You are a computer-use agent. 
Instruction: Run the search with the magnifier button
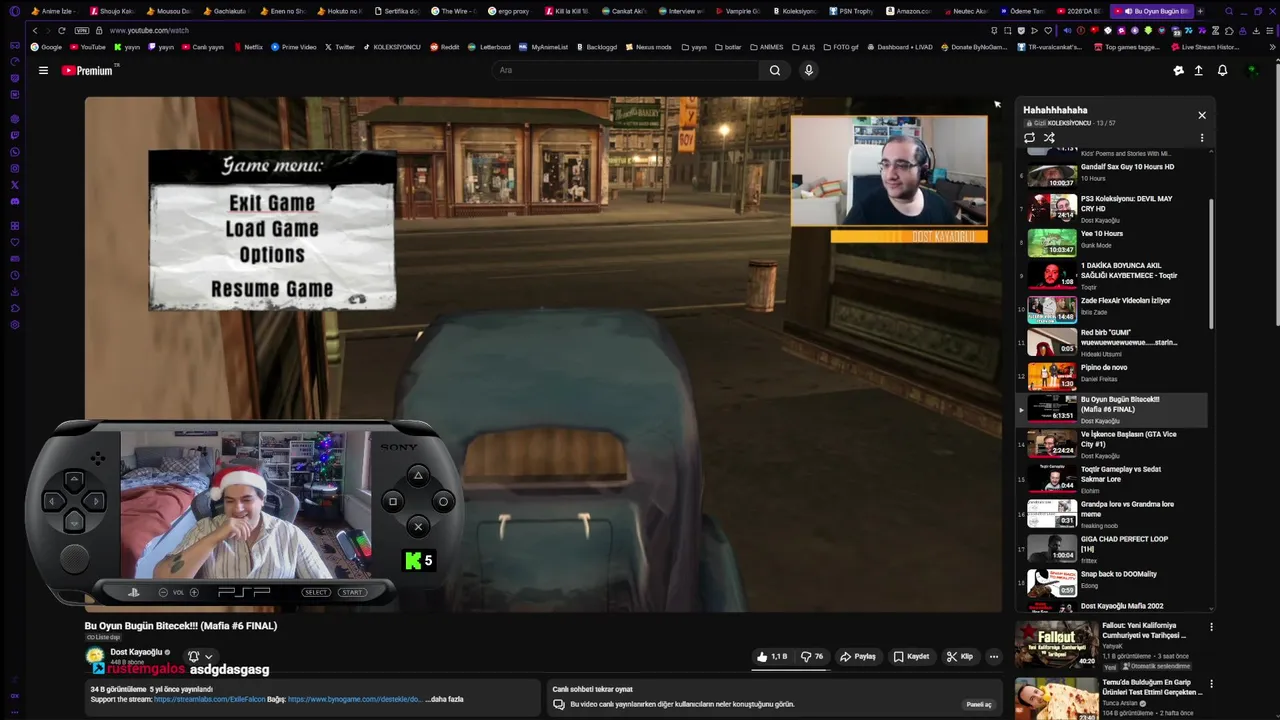(x=774, y=70)
